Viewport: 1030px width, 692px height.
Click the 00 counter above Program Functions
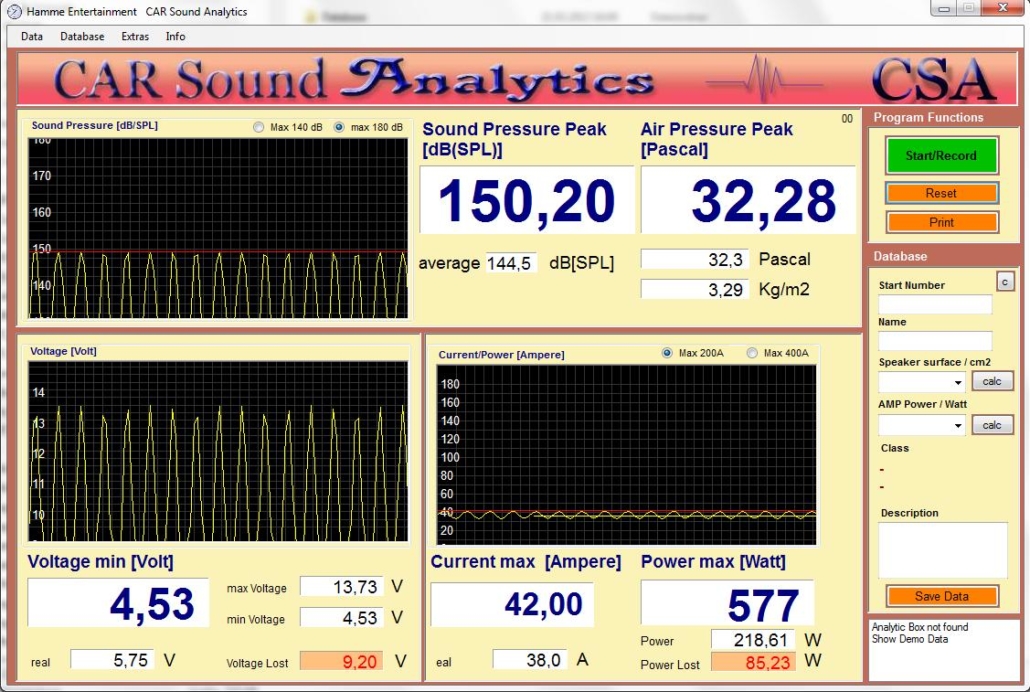(x=847, y=119)
